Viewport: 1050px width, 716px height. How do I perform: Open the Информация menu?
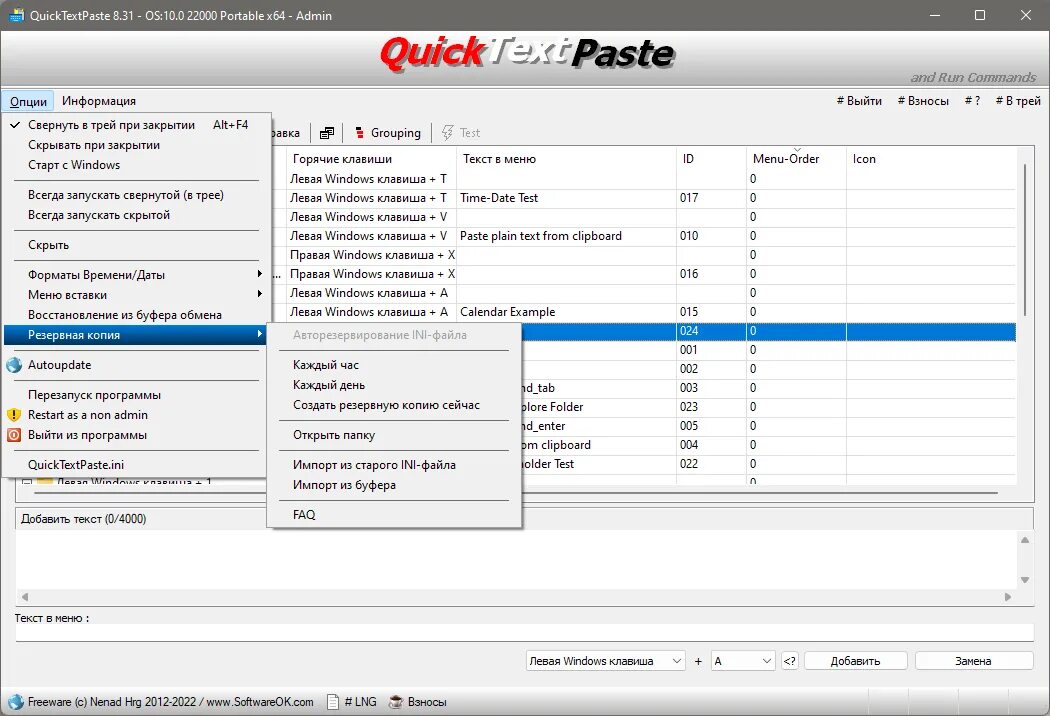coord(98,100)
